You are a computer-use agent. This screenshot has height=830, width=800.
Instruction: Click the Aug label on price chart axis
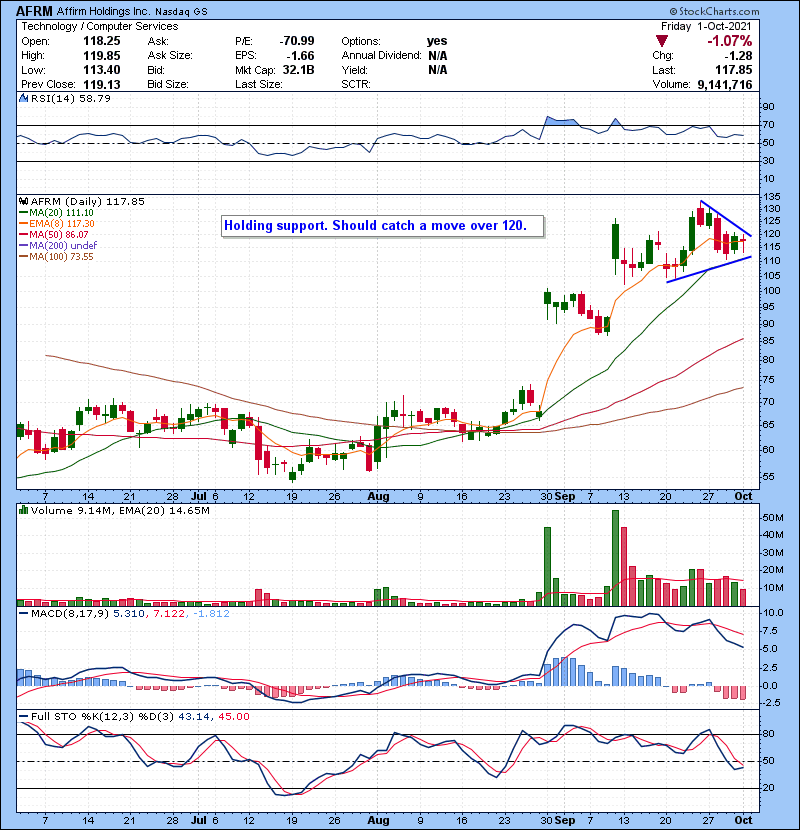pos(378,497)
